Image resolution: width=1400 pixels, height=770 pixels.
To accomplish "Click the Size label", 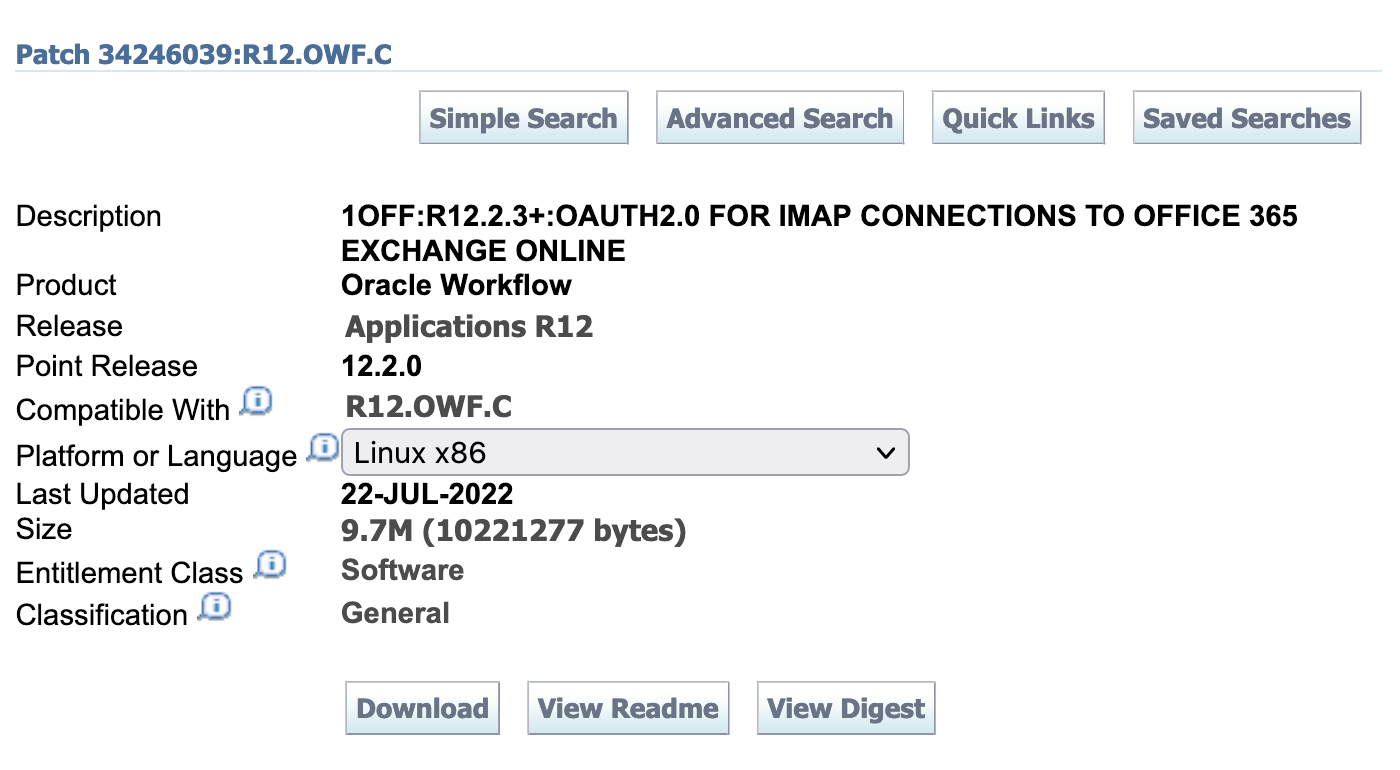I will pyautogui.click(x=44, y=529).
